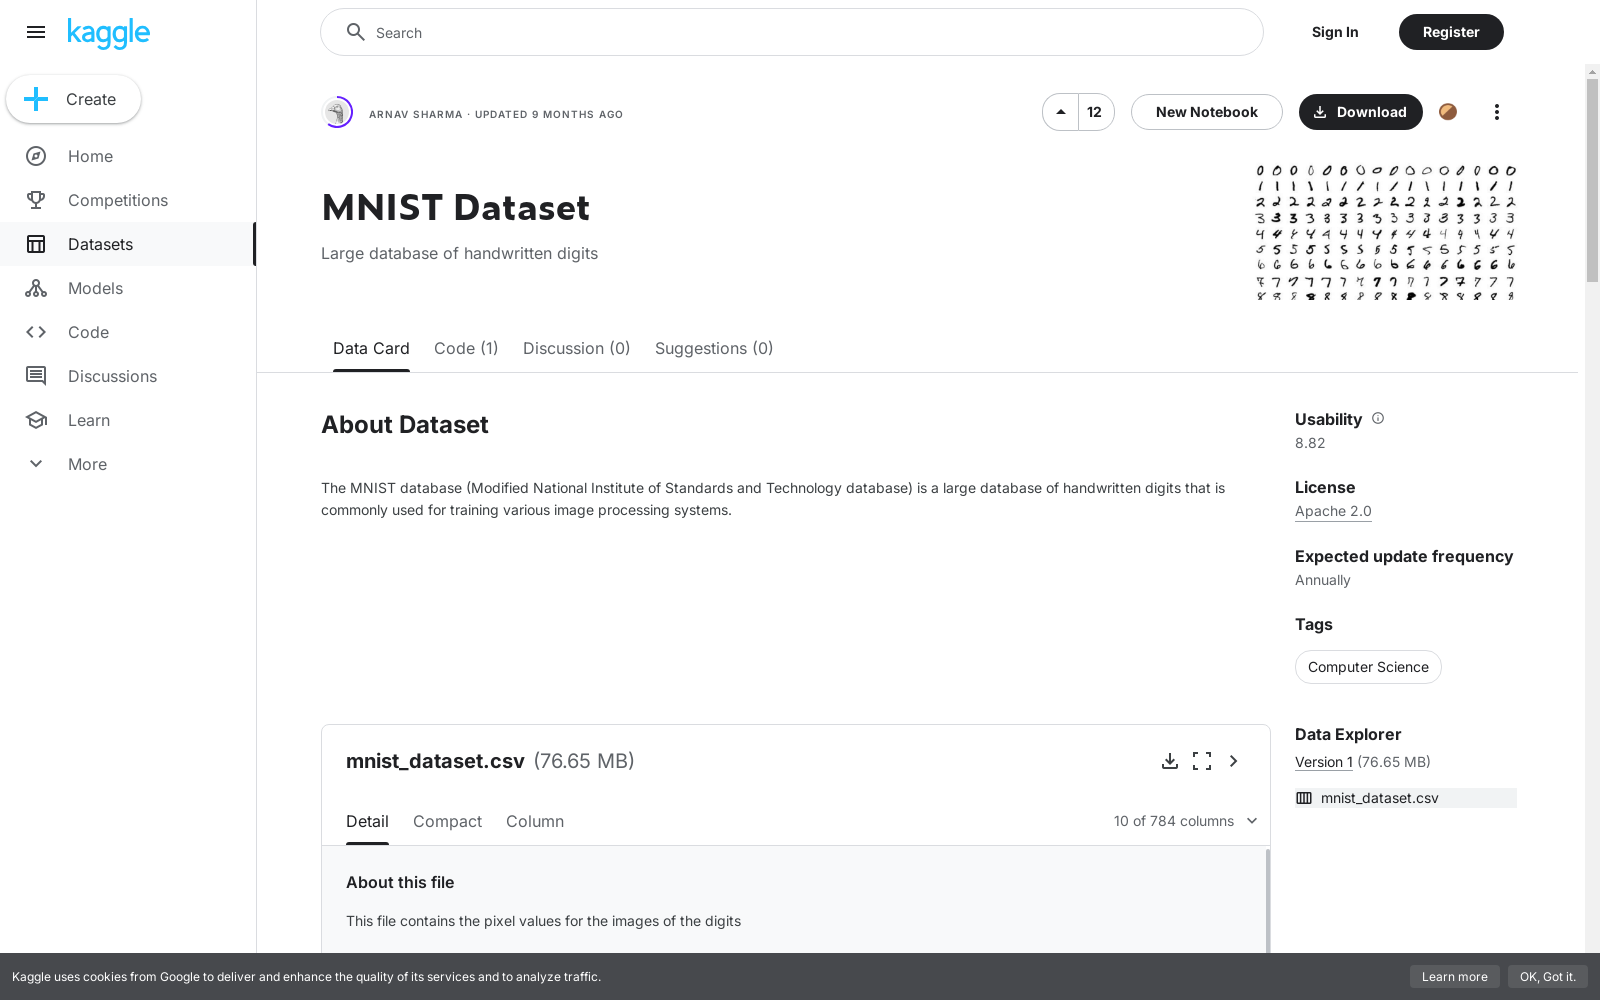Click the Computer Science tag

pos(1368,667)
